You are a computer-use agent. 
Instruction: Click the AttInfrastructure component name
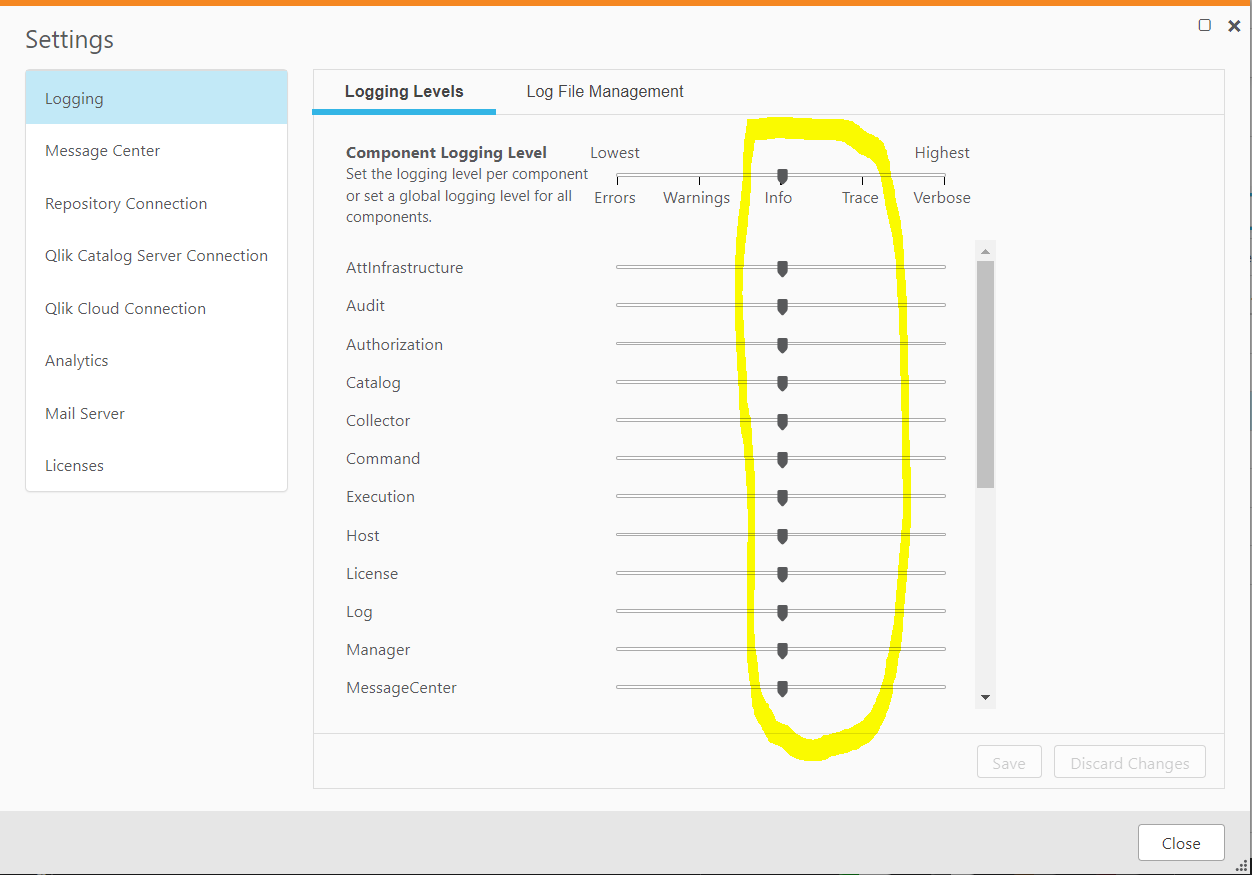click(x=405, y=268)
